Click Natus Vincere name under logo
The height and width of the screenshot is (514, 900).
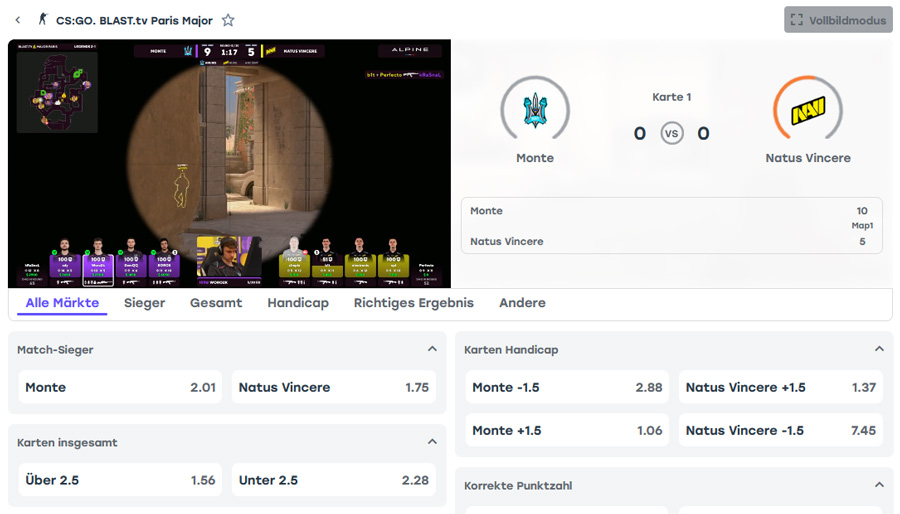coord(808,158)
